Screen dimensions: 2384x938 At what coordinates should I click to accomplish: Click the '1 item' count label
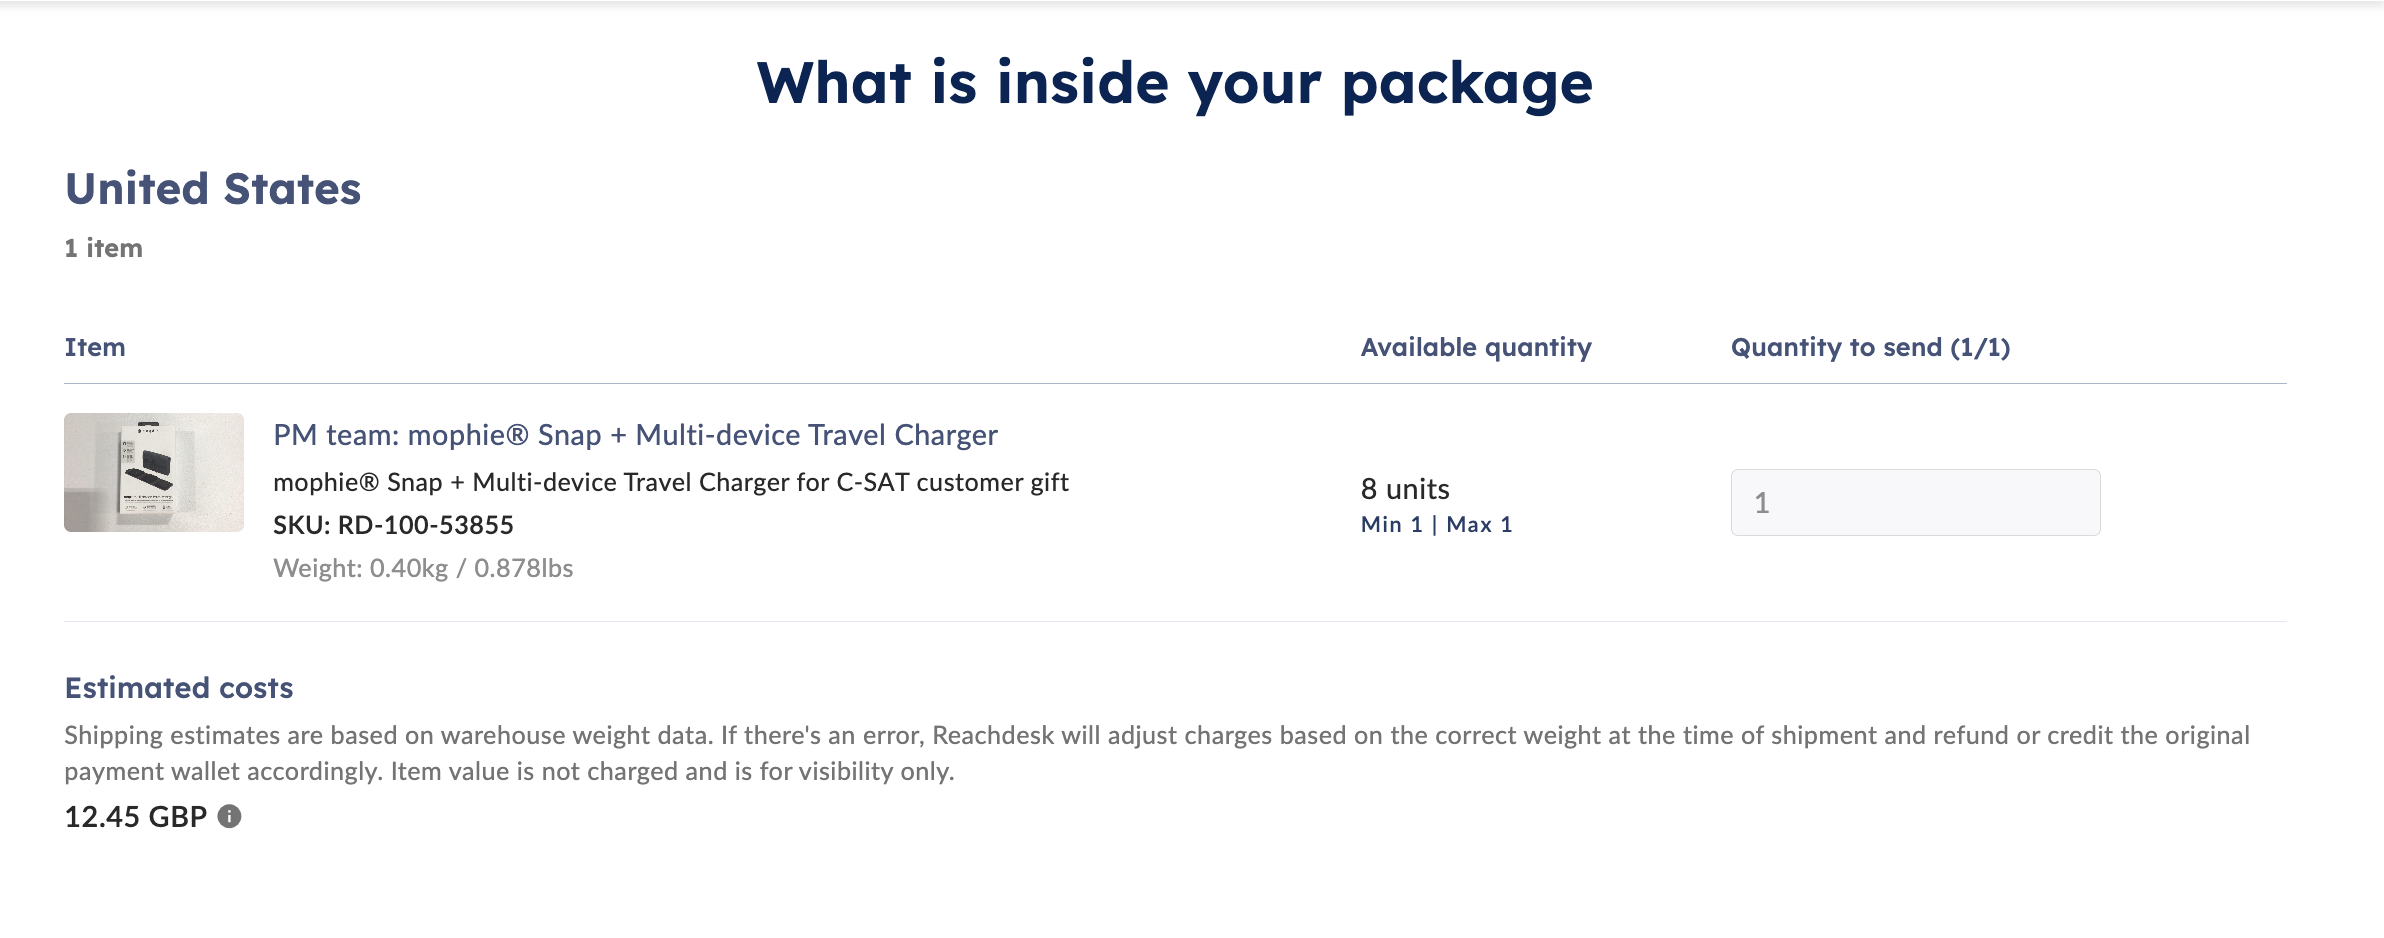point(104,248)
